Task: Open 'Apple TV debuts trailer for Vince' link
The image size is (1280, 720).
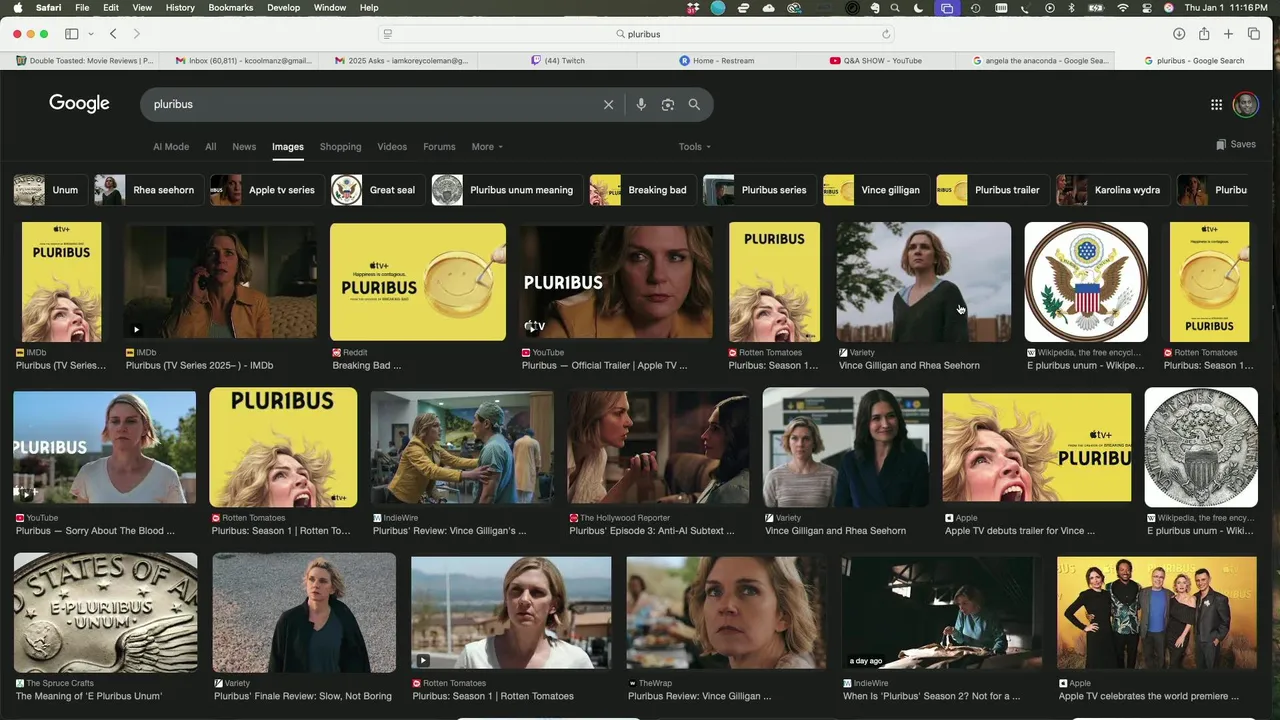Action: (1020, 531)
